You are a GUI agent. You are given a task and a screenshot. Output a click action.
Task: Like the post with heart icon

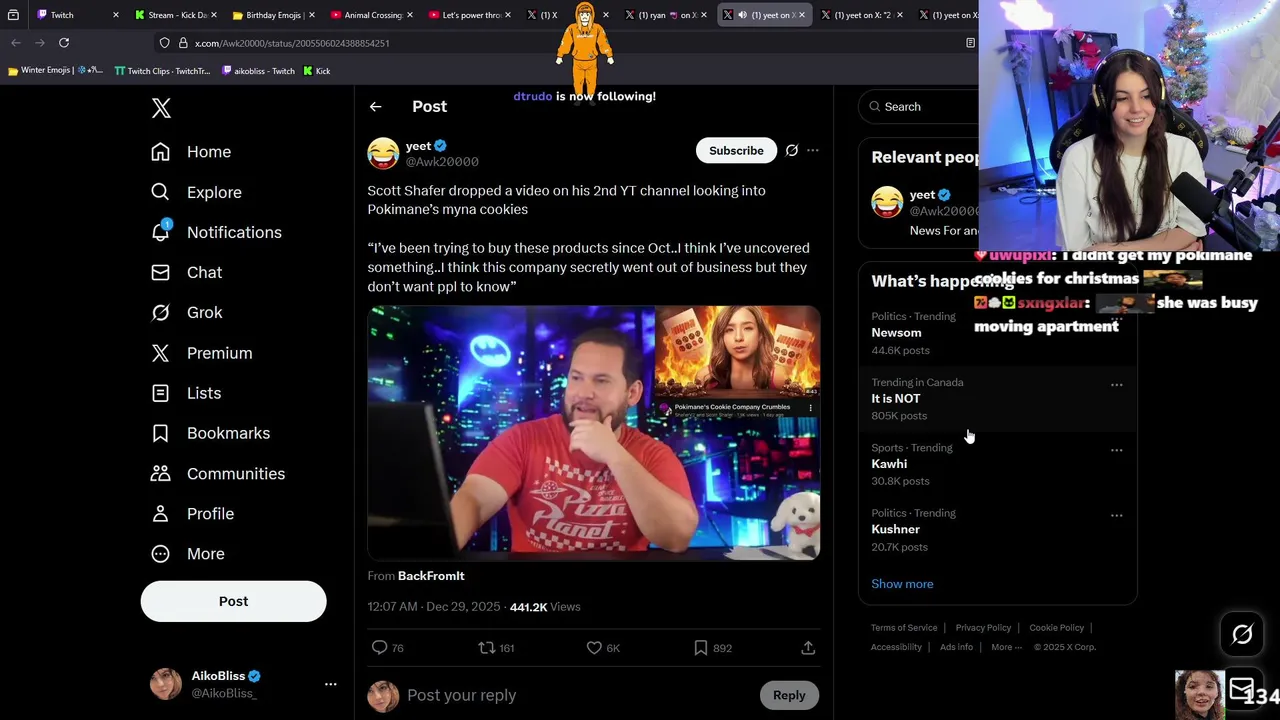(x=594, y=648)
